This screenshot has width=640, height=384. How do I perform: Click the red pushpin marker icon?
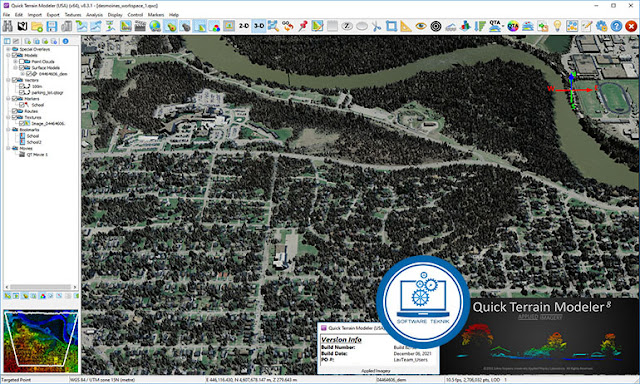[302, 26]
